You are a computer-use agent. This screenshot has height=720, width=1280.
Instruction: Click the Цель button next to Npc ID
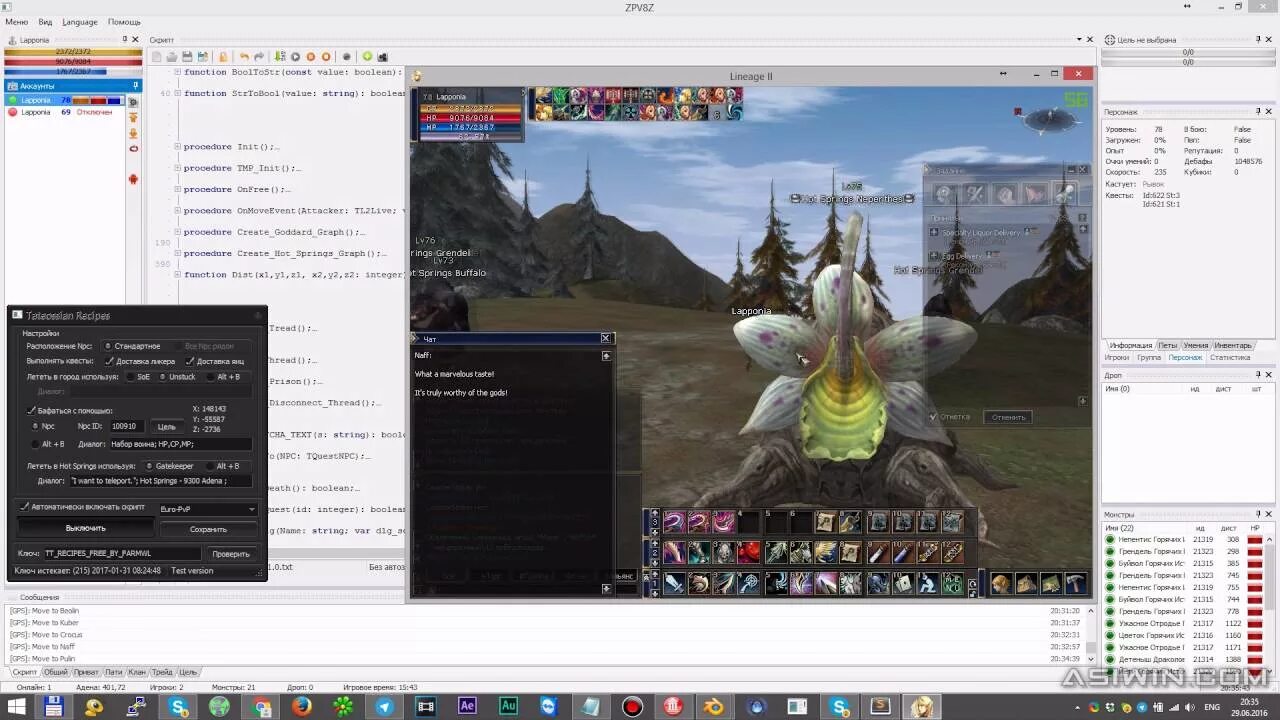pyautogui.click(x=167, y=427)
